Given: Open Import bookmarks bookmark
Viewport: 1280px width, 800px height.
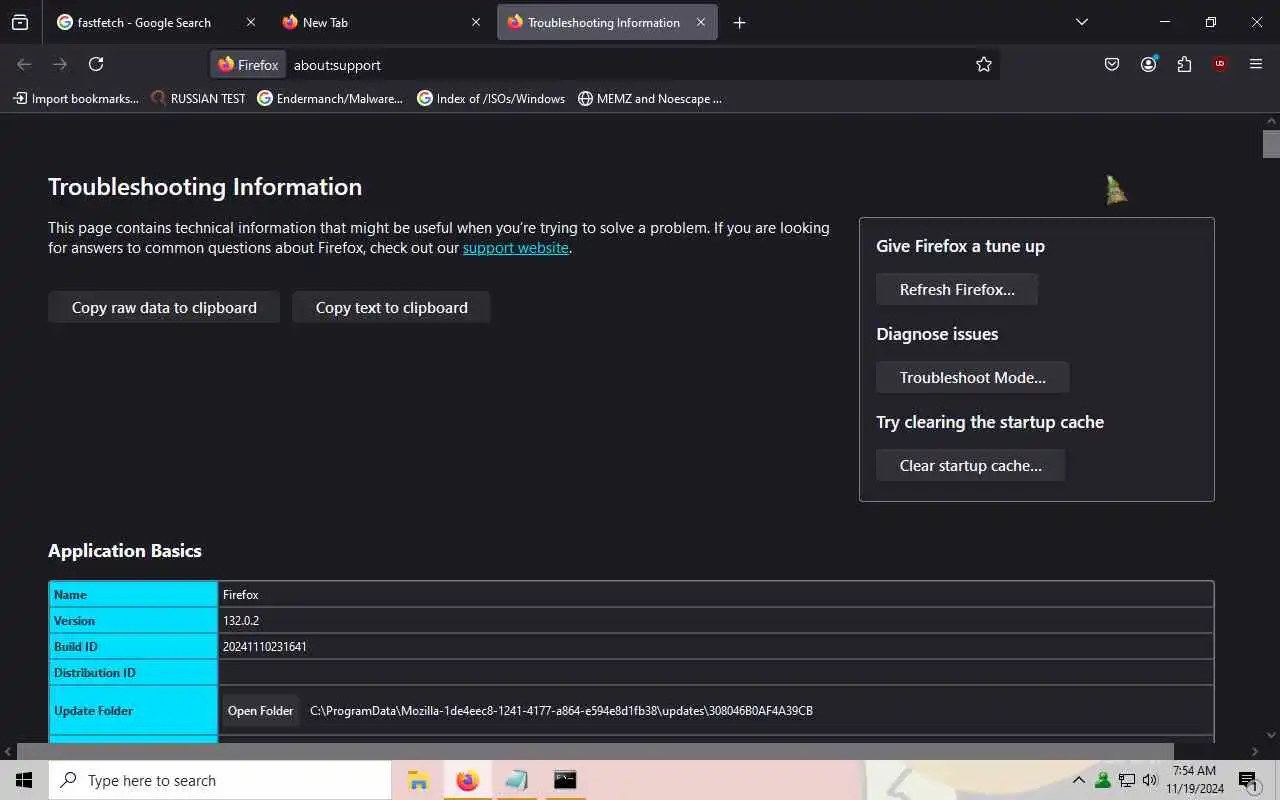Looking at the screenshot, I should point(76,99).
